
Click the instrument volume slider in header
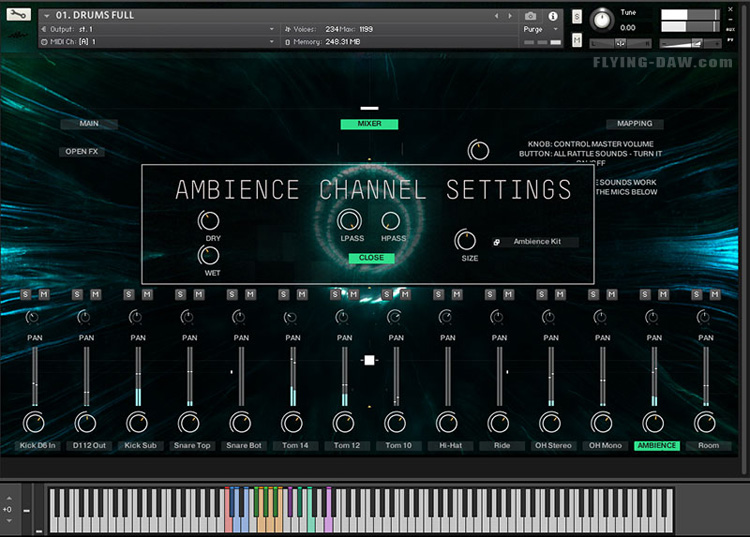tap(690, 44)
